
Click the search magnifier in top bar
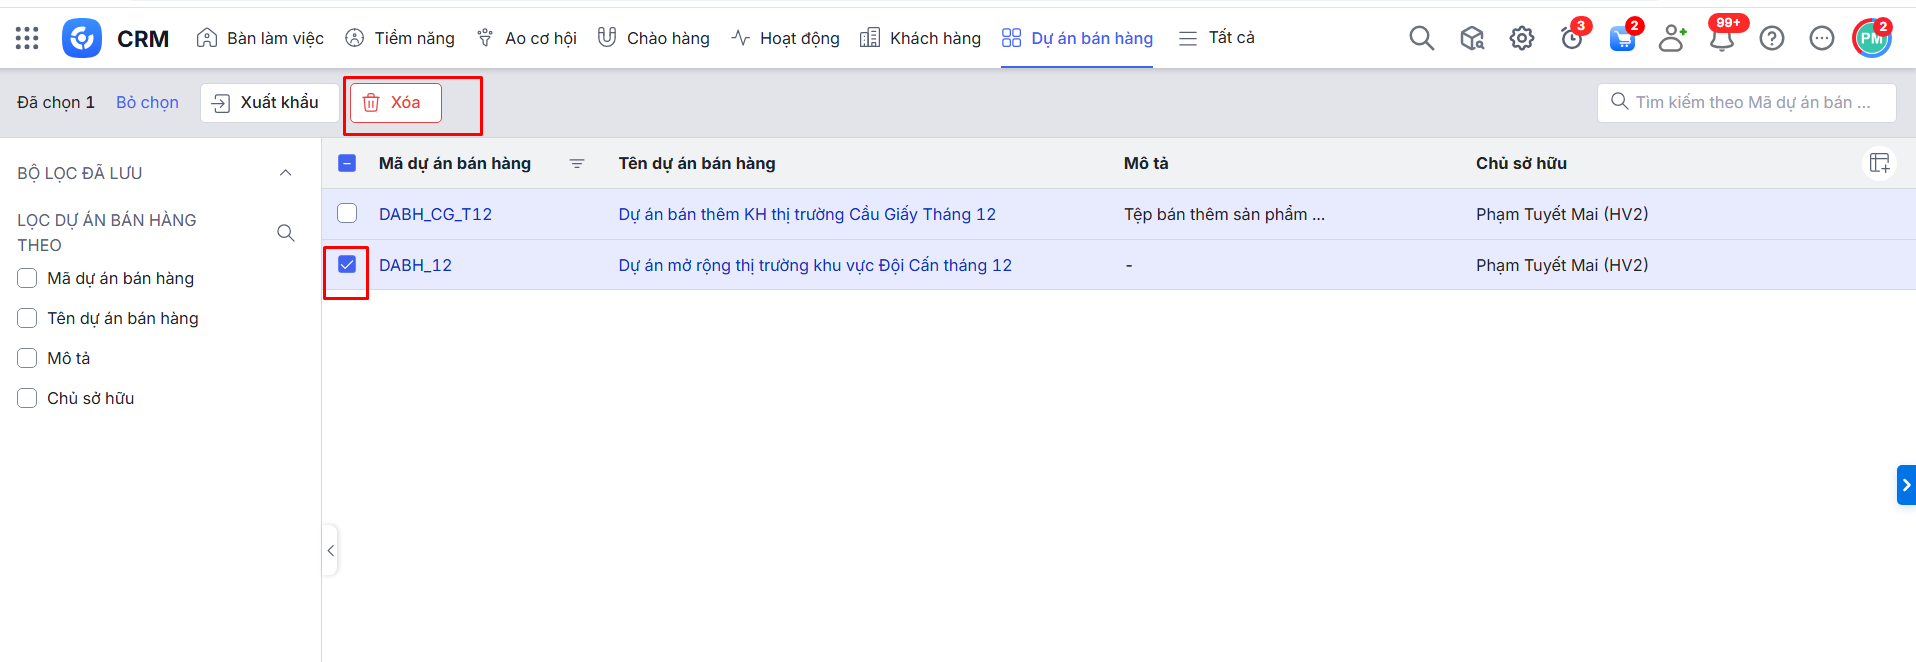1421,38
